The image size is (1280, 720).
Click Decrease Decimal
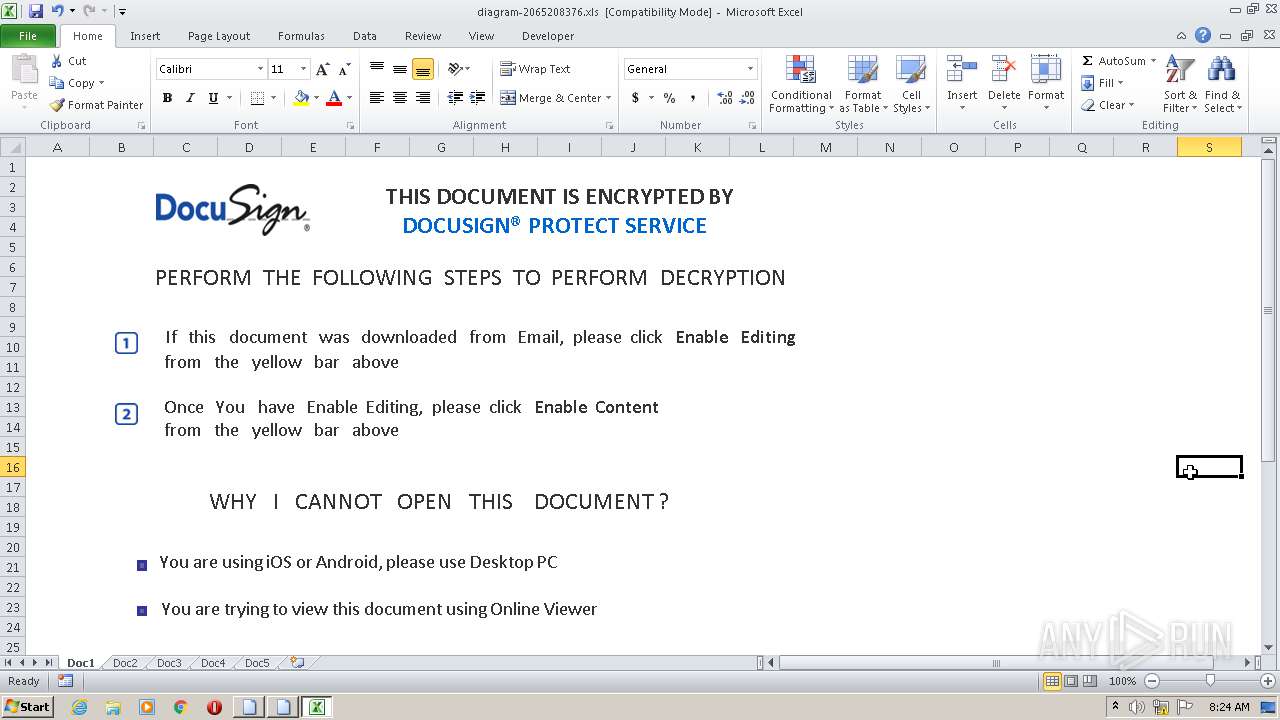pyautogui.click(x=748, y=98)
